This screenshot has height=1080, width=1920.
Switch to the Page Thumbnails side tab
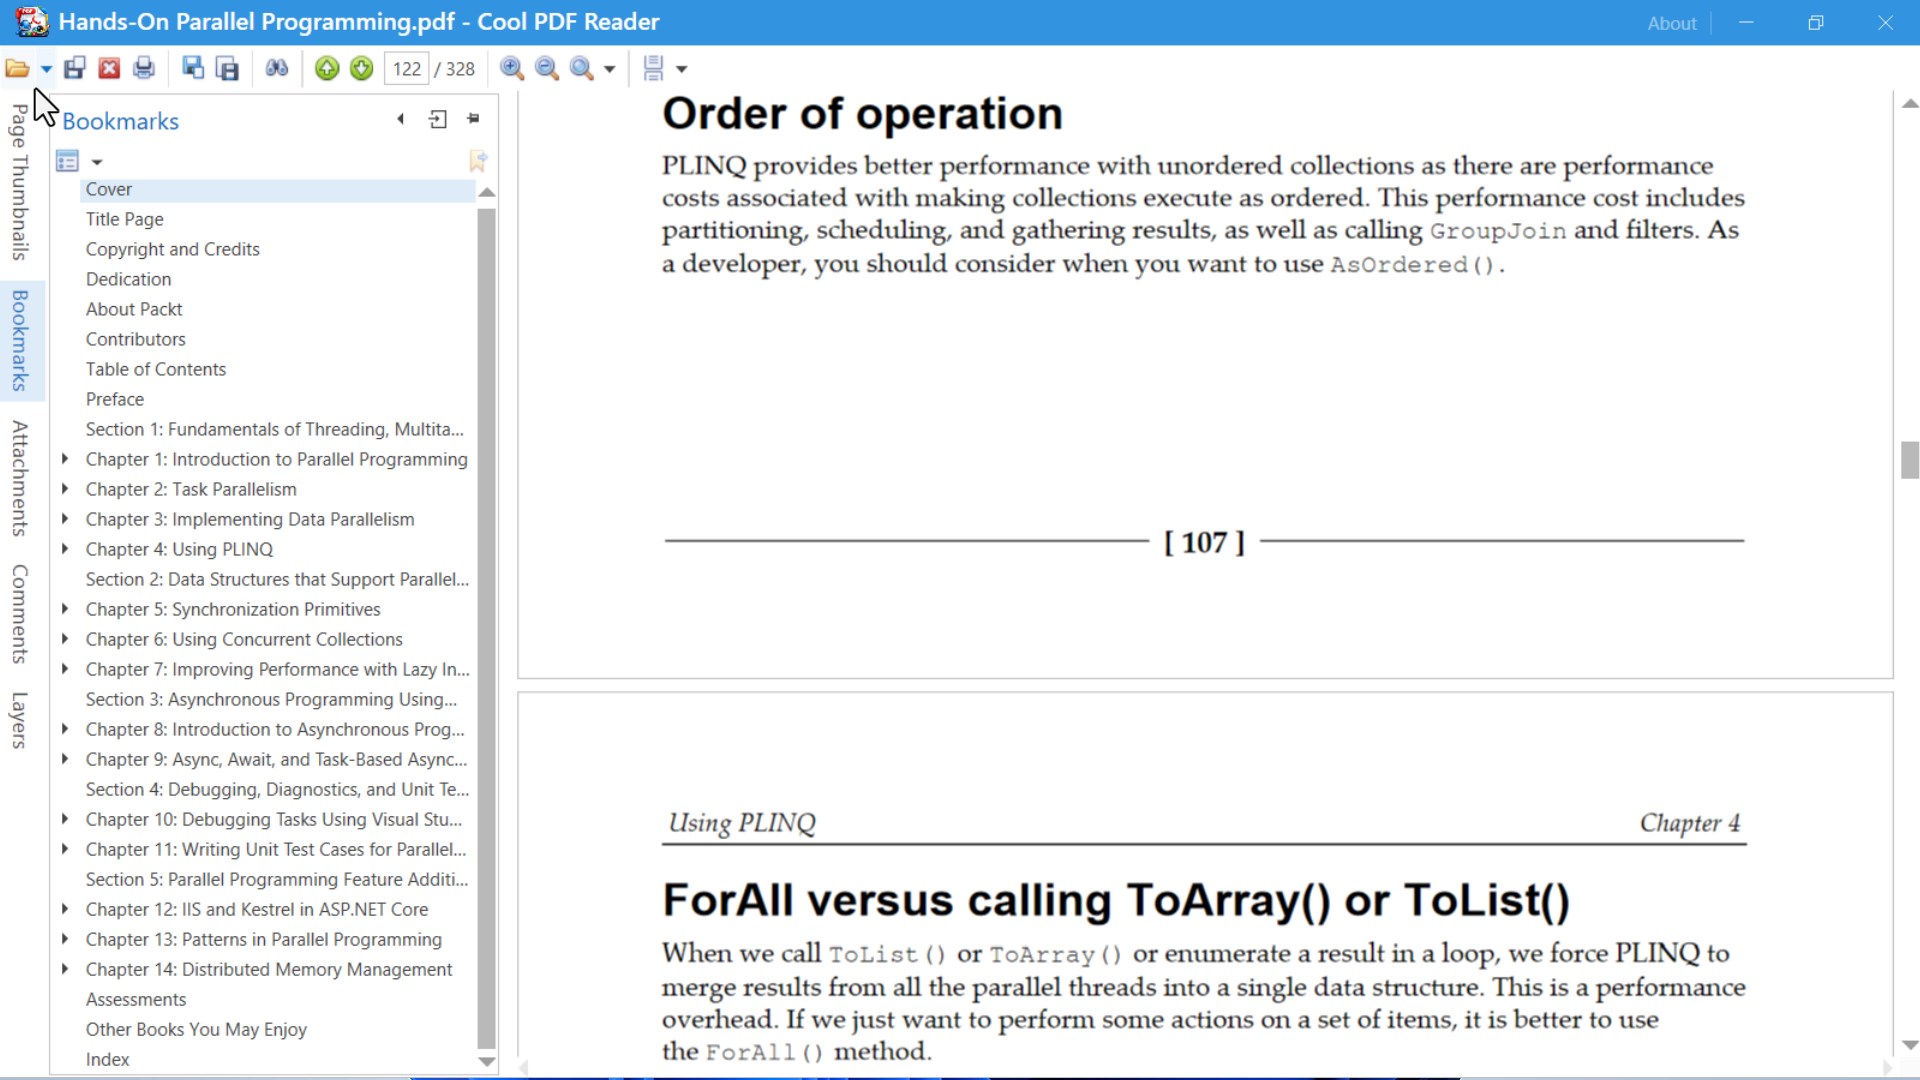[19, 182]
